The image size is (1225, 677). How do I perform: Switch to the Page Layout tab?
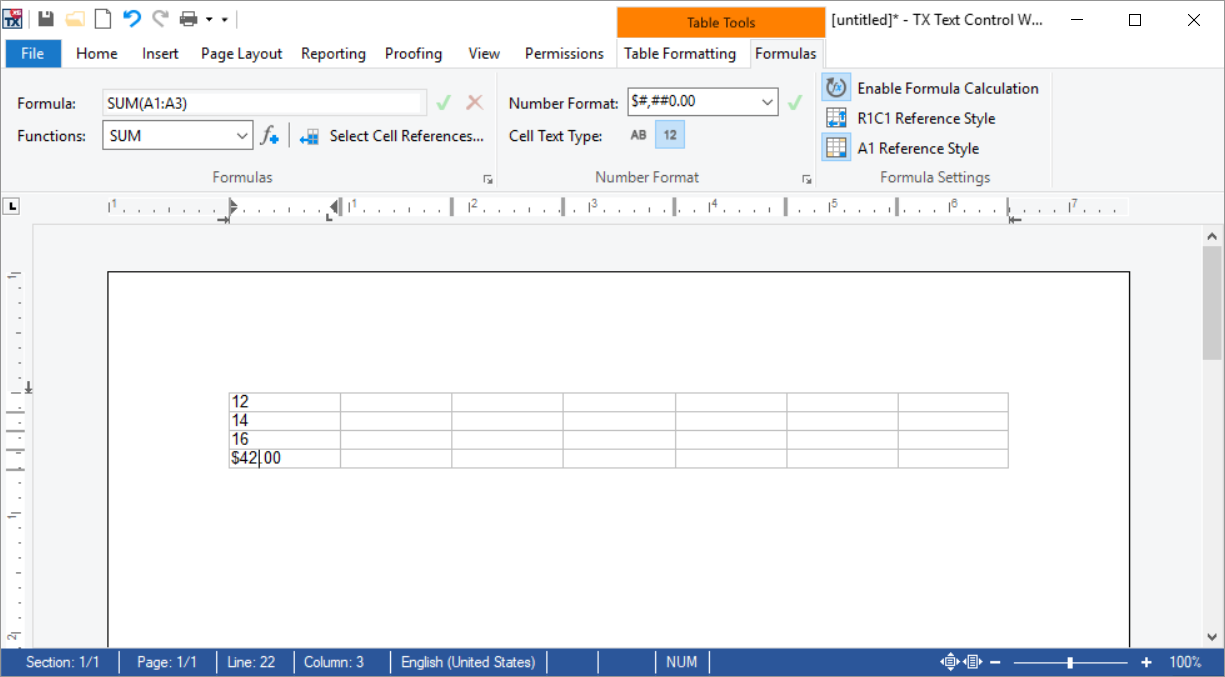pos(242,54)
